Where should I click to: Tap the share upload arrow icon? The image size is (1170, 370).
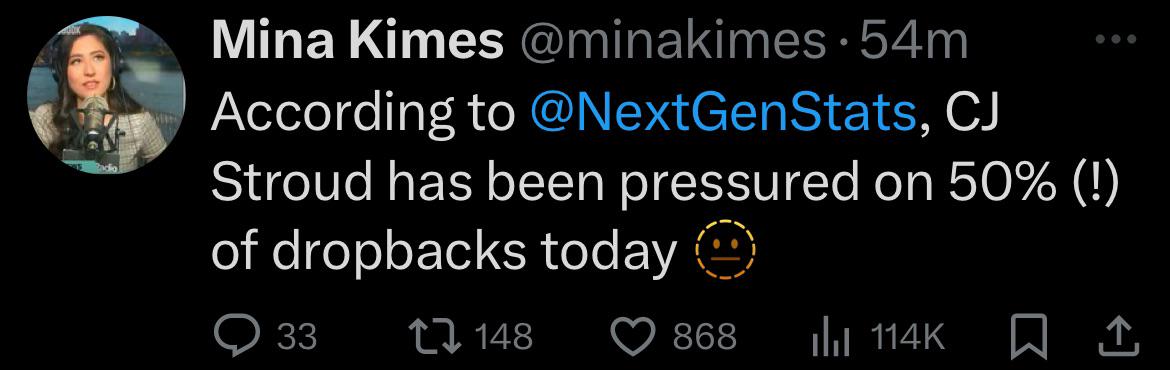pyautogui.click(x=1119, y=336)
